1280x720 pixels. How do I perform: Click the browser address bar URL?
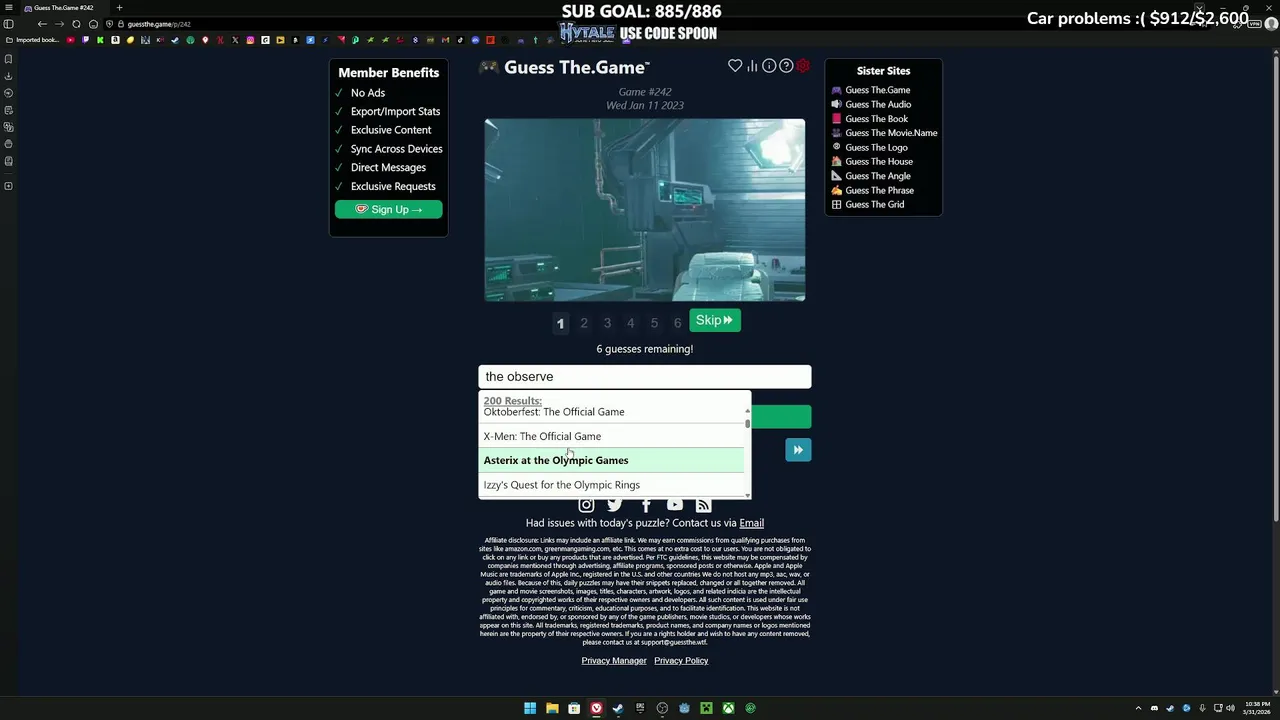point(159,24)
